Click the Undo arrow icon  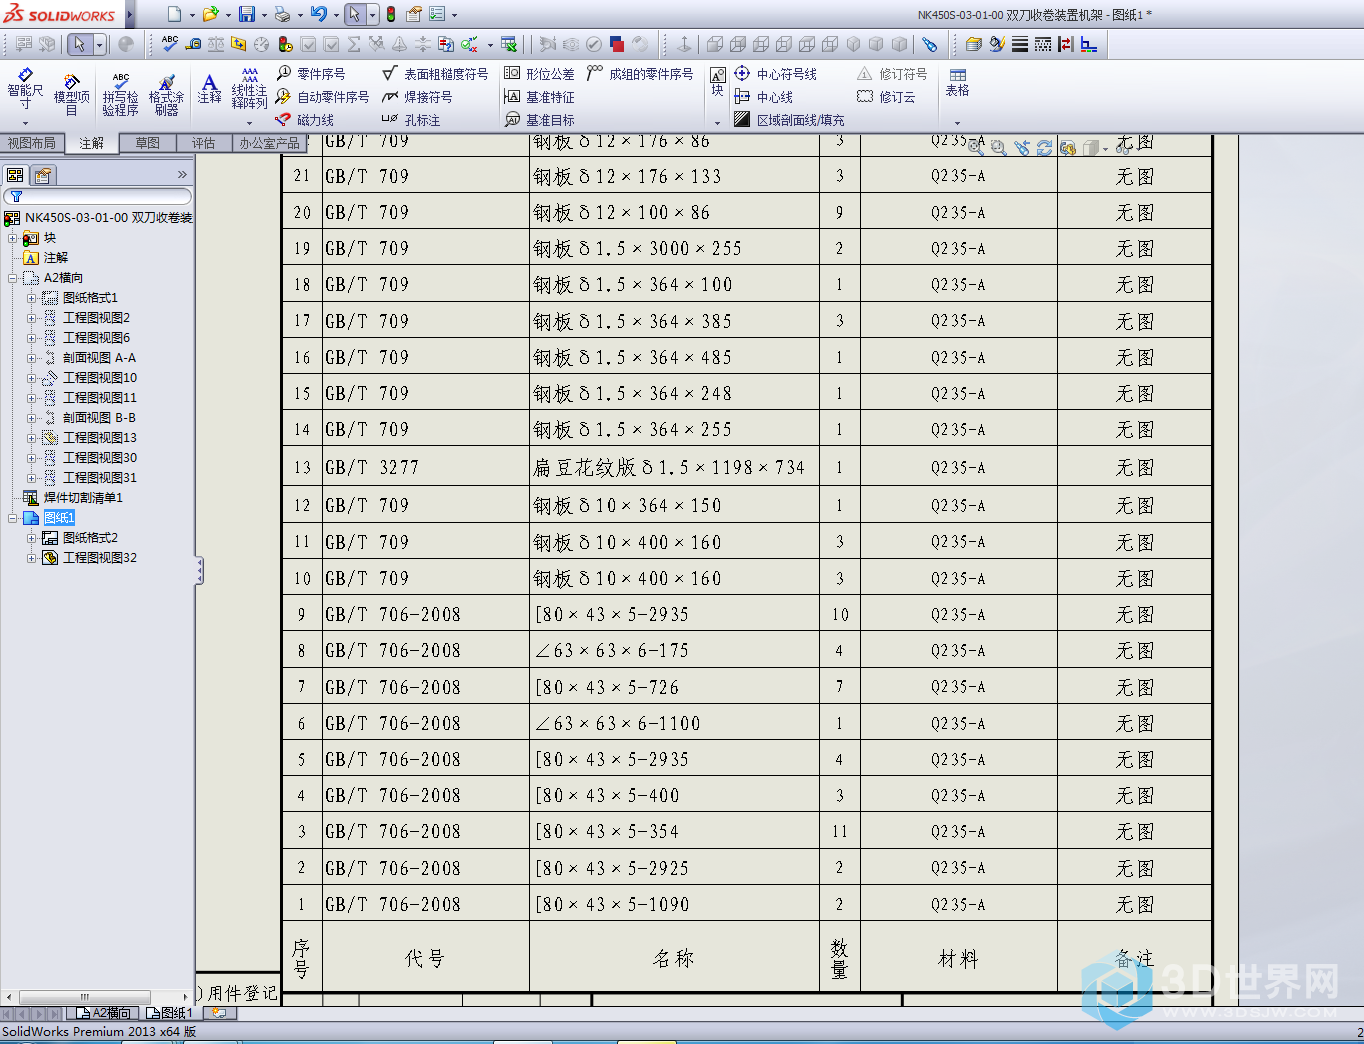tap(318, 15)
